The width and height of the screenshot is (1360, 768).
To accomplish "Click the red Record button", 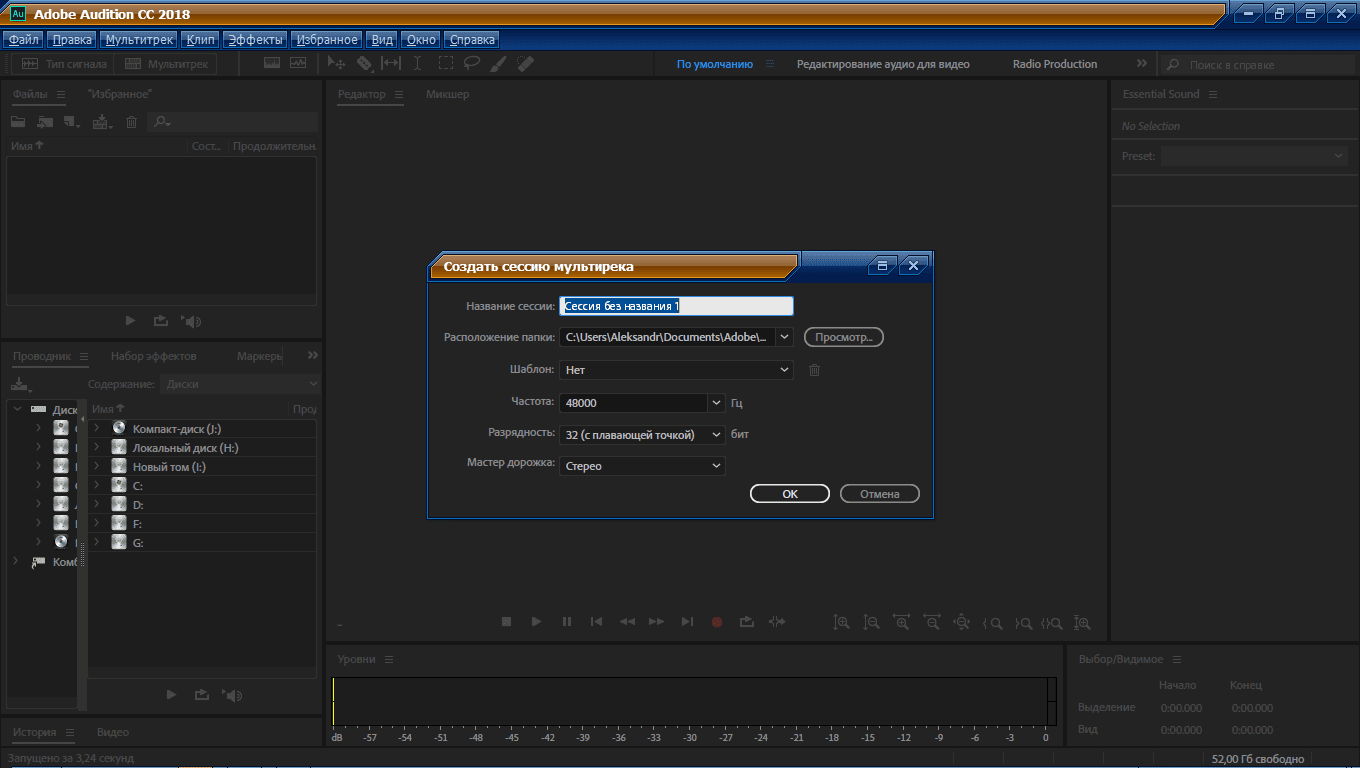I will 717,622.
